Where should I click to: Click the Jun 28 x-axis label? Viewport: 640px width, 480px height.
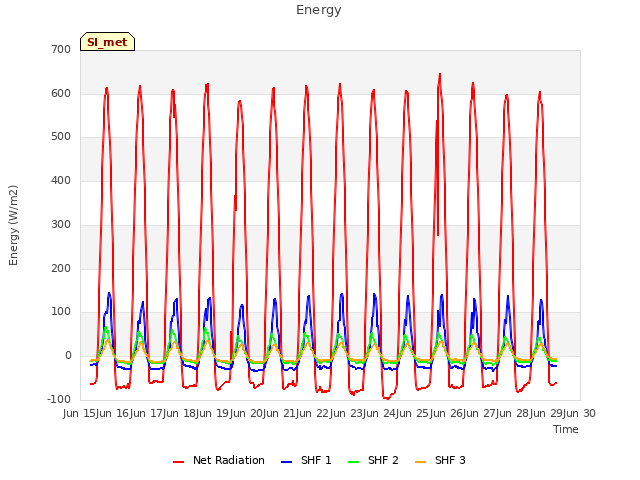click(514, 413)
